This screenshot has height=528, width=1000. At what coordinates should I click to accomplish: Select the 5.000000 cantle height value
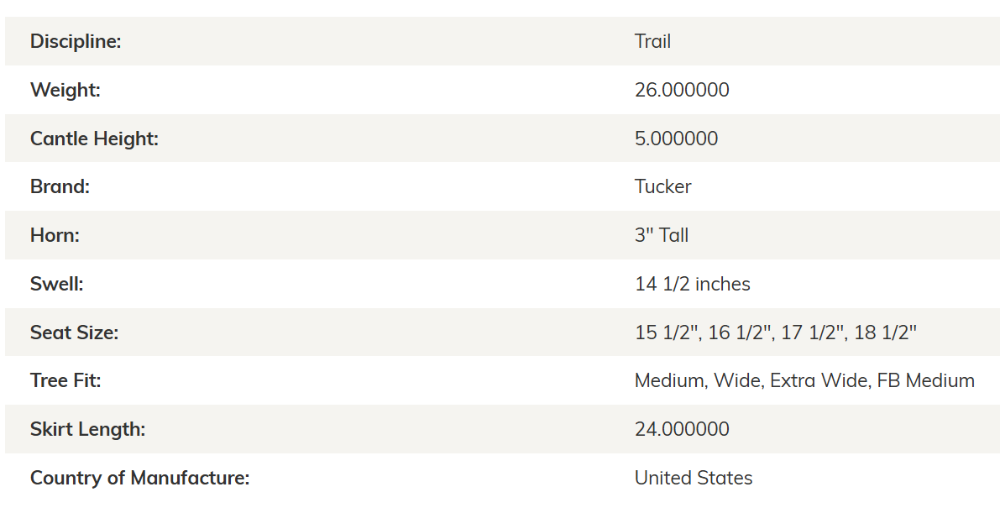coord(676,138)
